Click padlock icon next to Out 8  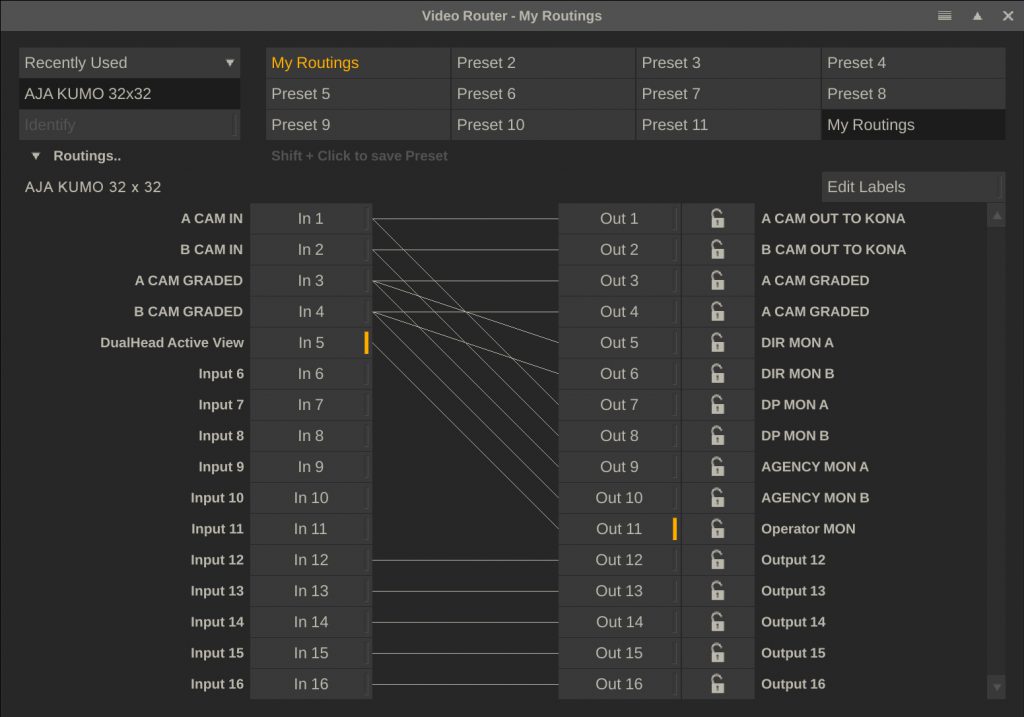717,436
